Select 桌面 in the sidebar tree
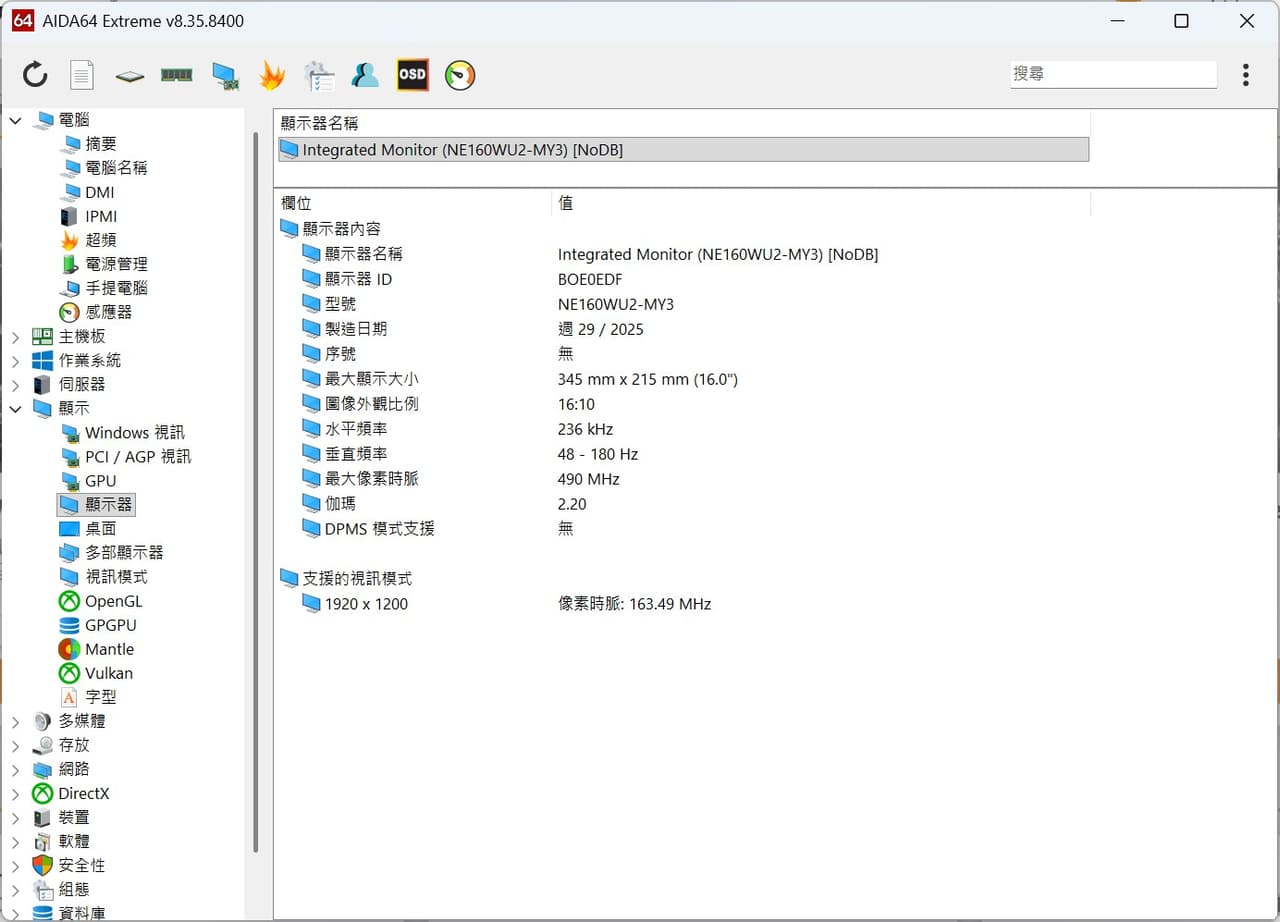 (x=101, y=529)
